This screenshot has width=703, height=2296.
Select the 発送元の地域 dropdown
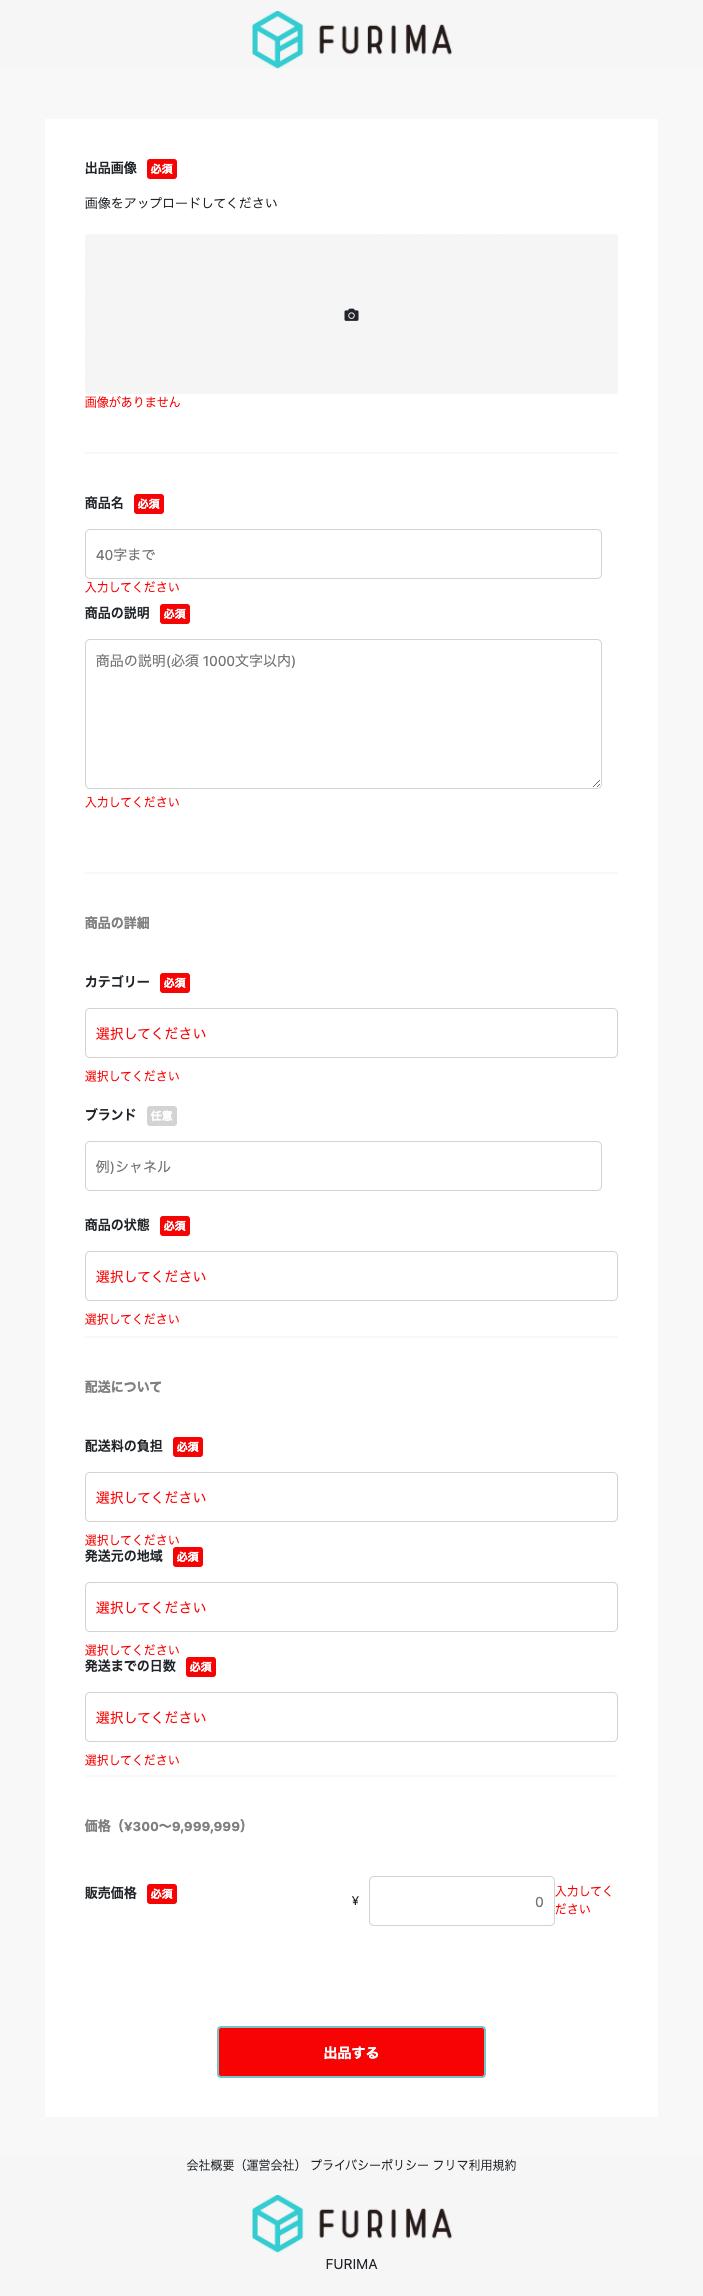point(351,1607)
